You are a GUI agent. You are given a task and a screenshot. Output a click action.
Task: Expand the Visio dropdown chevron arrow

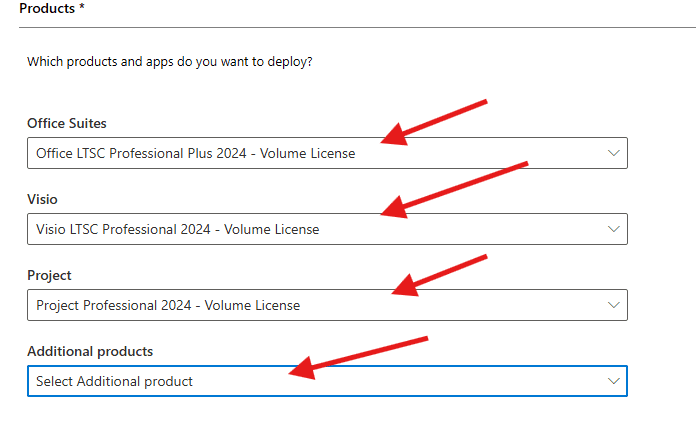[x=613, y=229]
